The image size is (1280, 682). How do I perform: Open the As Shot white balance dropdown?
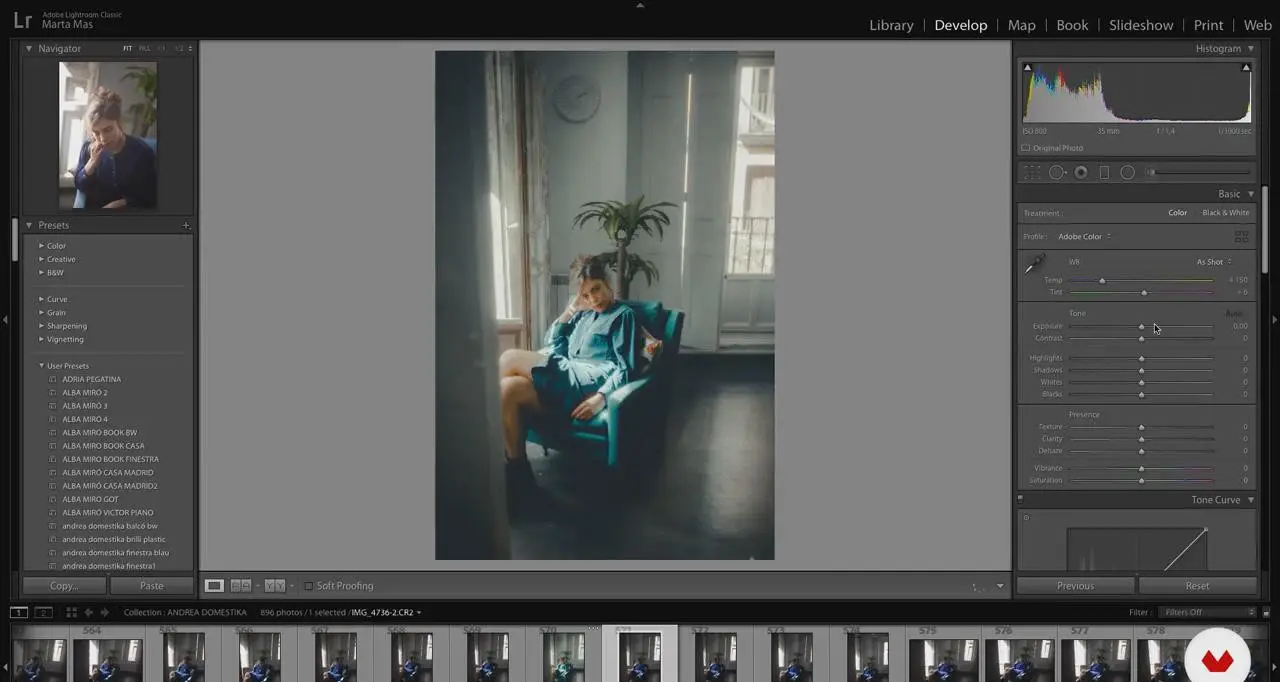point(1214,262)
